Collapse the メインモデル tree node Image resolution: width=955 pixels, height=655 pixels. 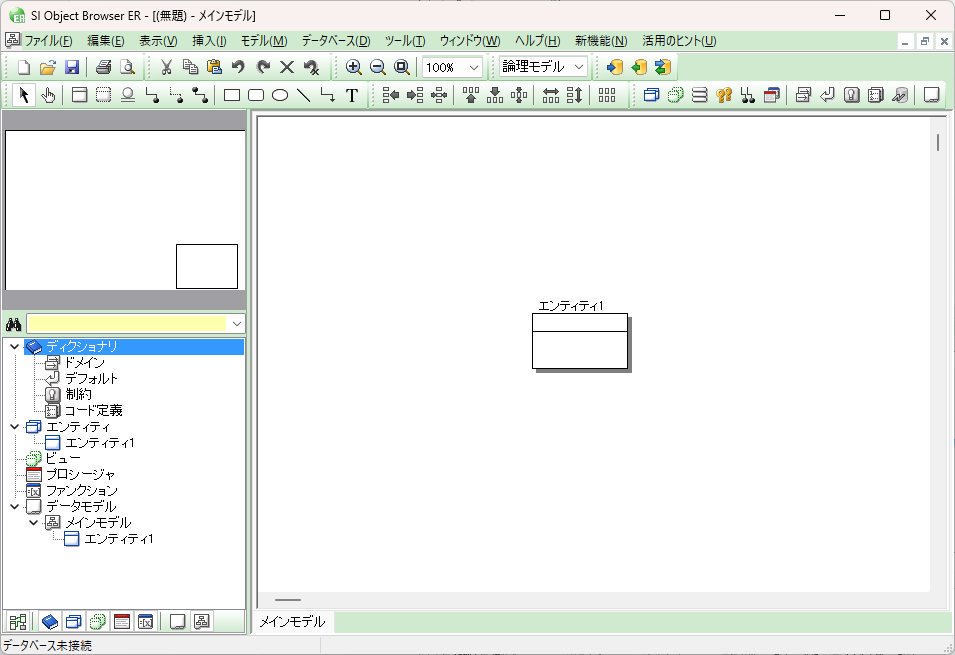pos(33,523)
